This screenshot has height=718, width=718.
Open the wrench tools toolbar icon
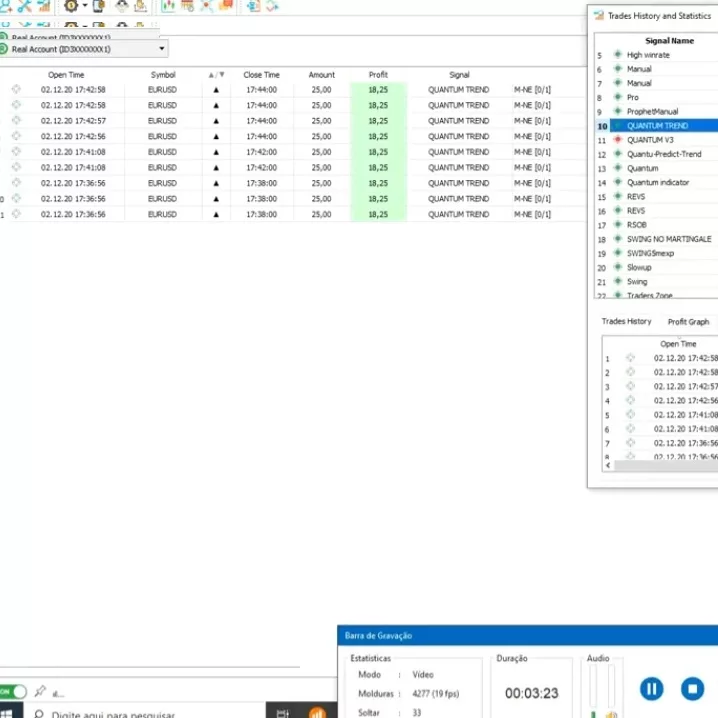(x=25, y=5)
